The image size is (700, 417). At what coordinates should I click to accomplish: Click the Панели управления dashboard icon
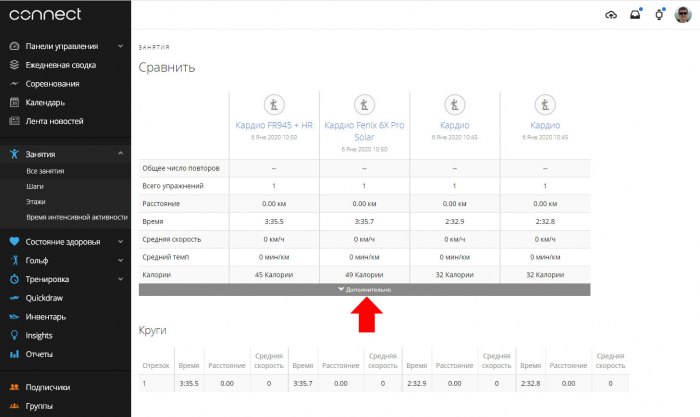[14, 46]
